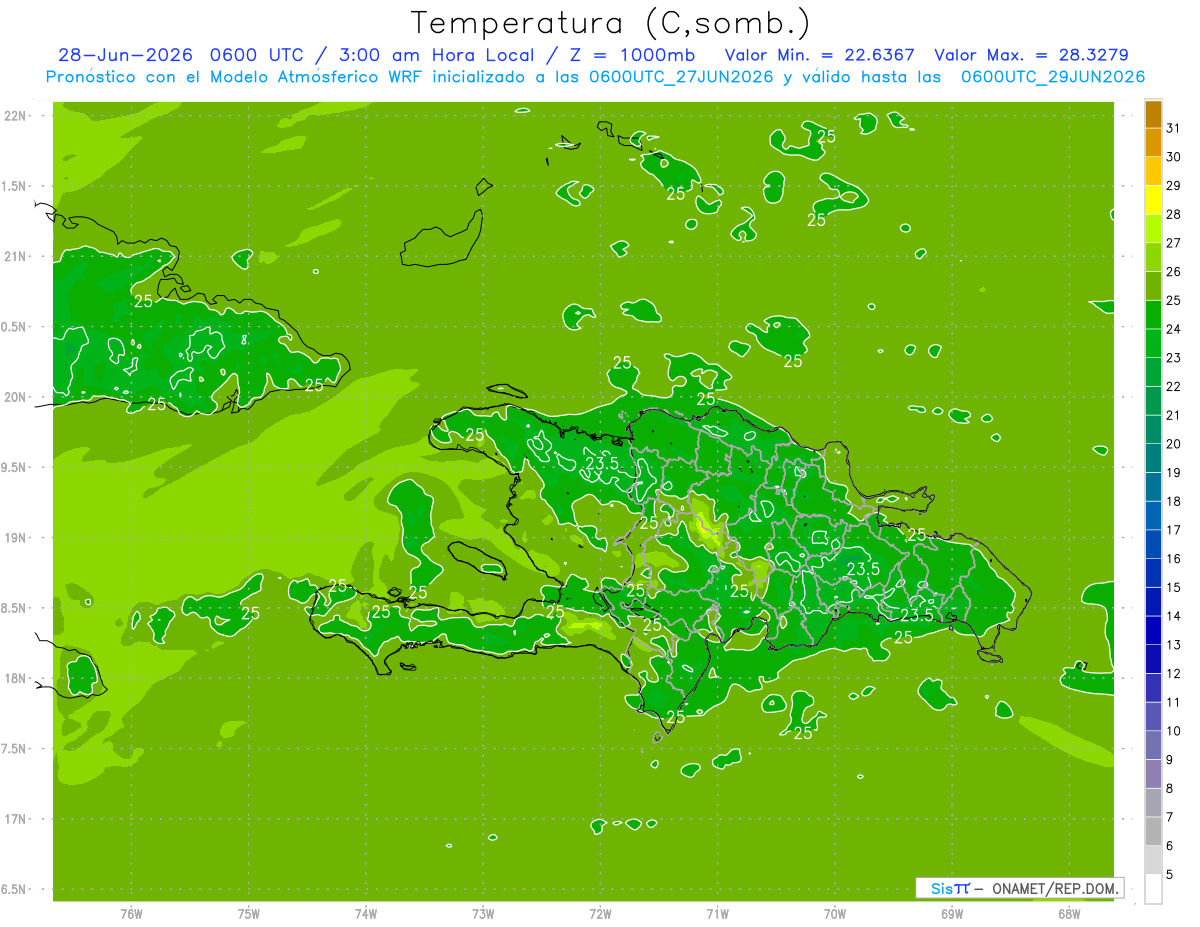
Task: Click the '18N' latitude axis label
Action: click(x=16, y=678)
